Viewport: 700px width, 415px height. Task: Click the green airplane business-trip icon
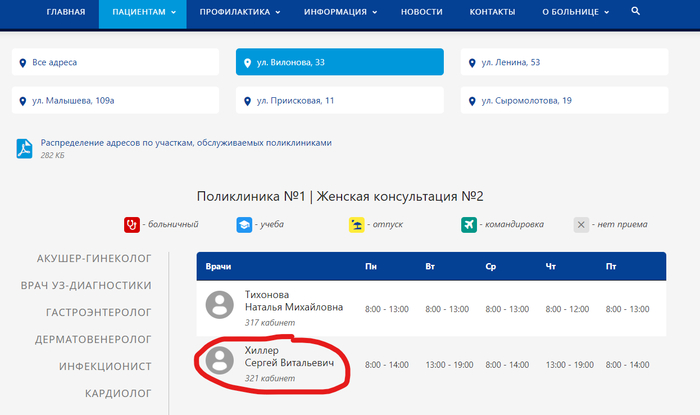(x=468, y=224)
